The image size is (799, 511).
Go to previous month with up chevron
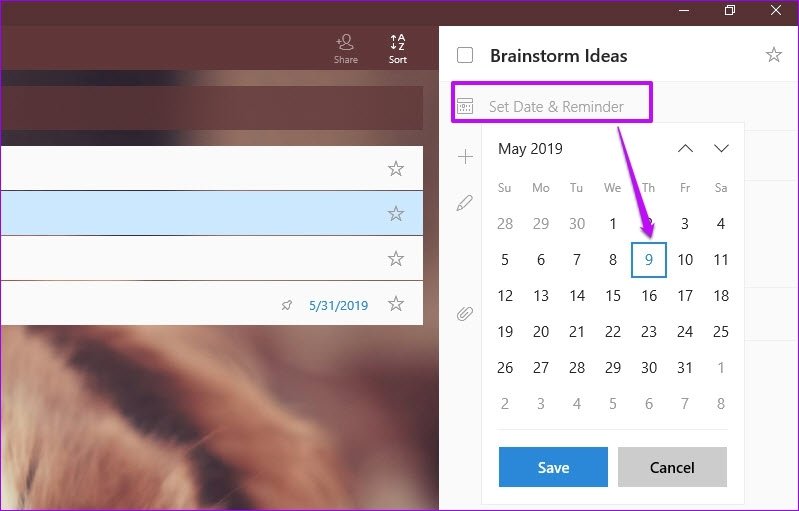(685, 148)
